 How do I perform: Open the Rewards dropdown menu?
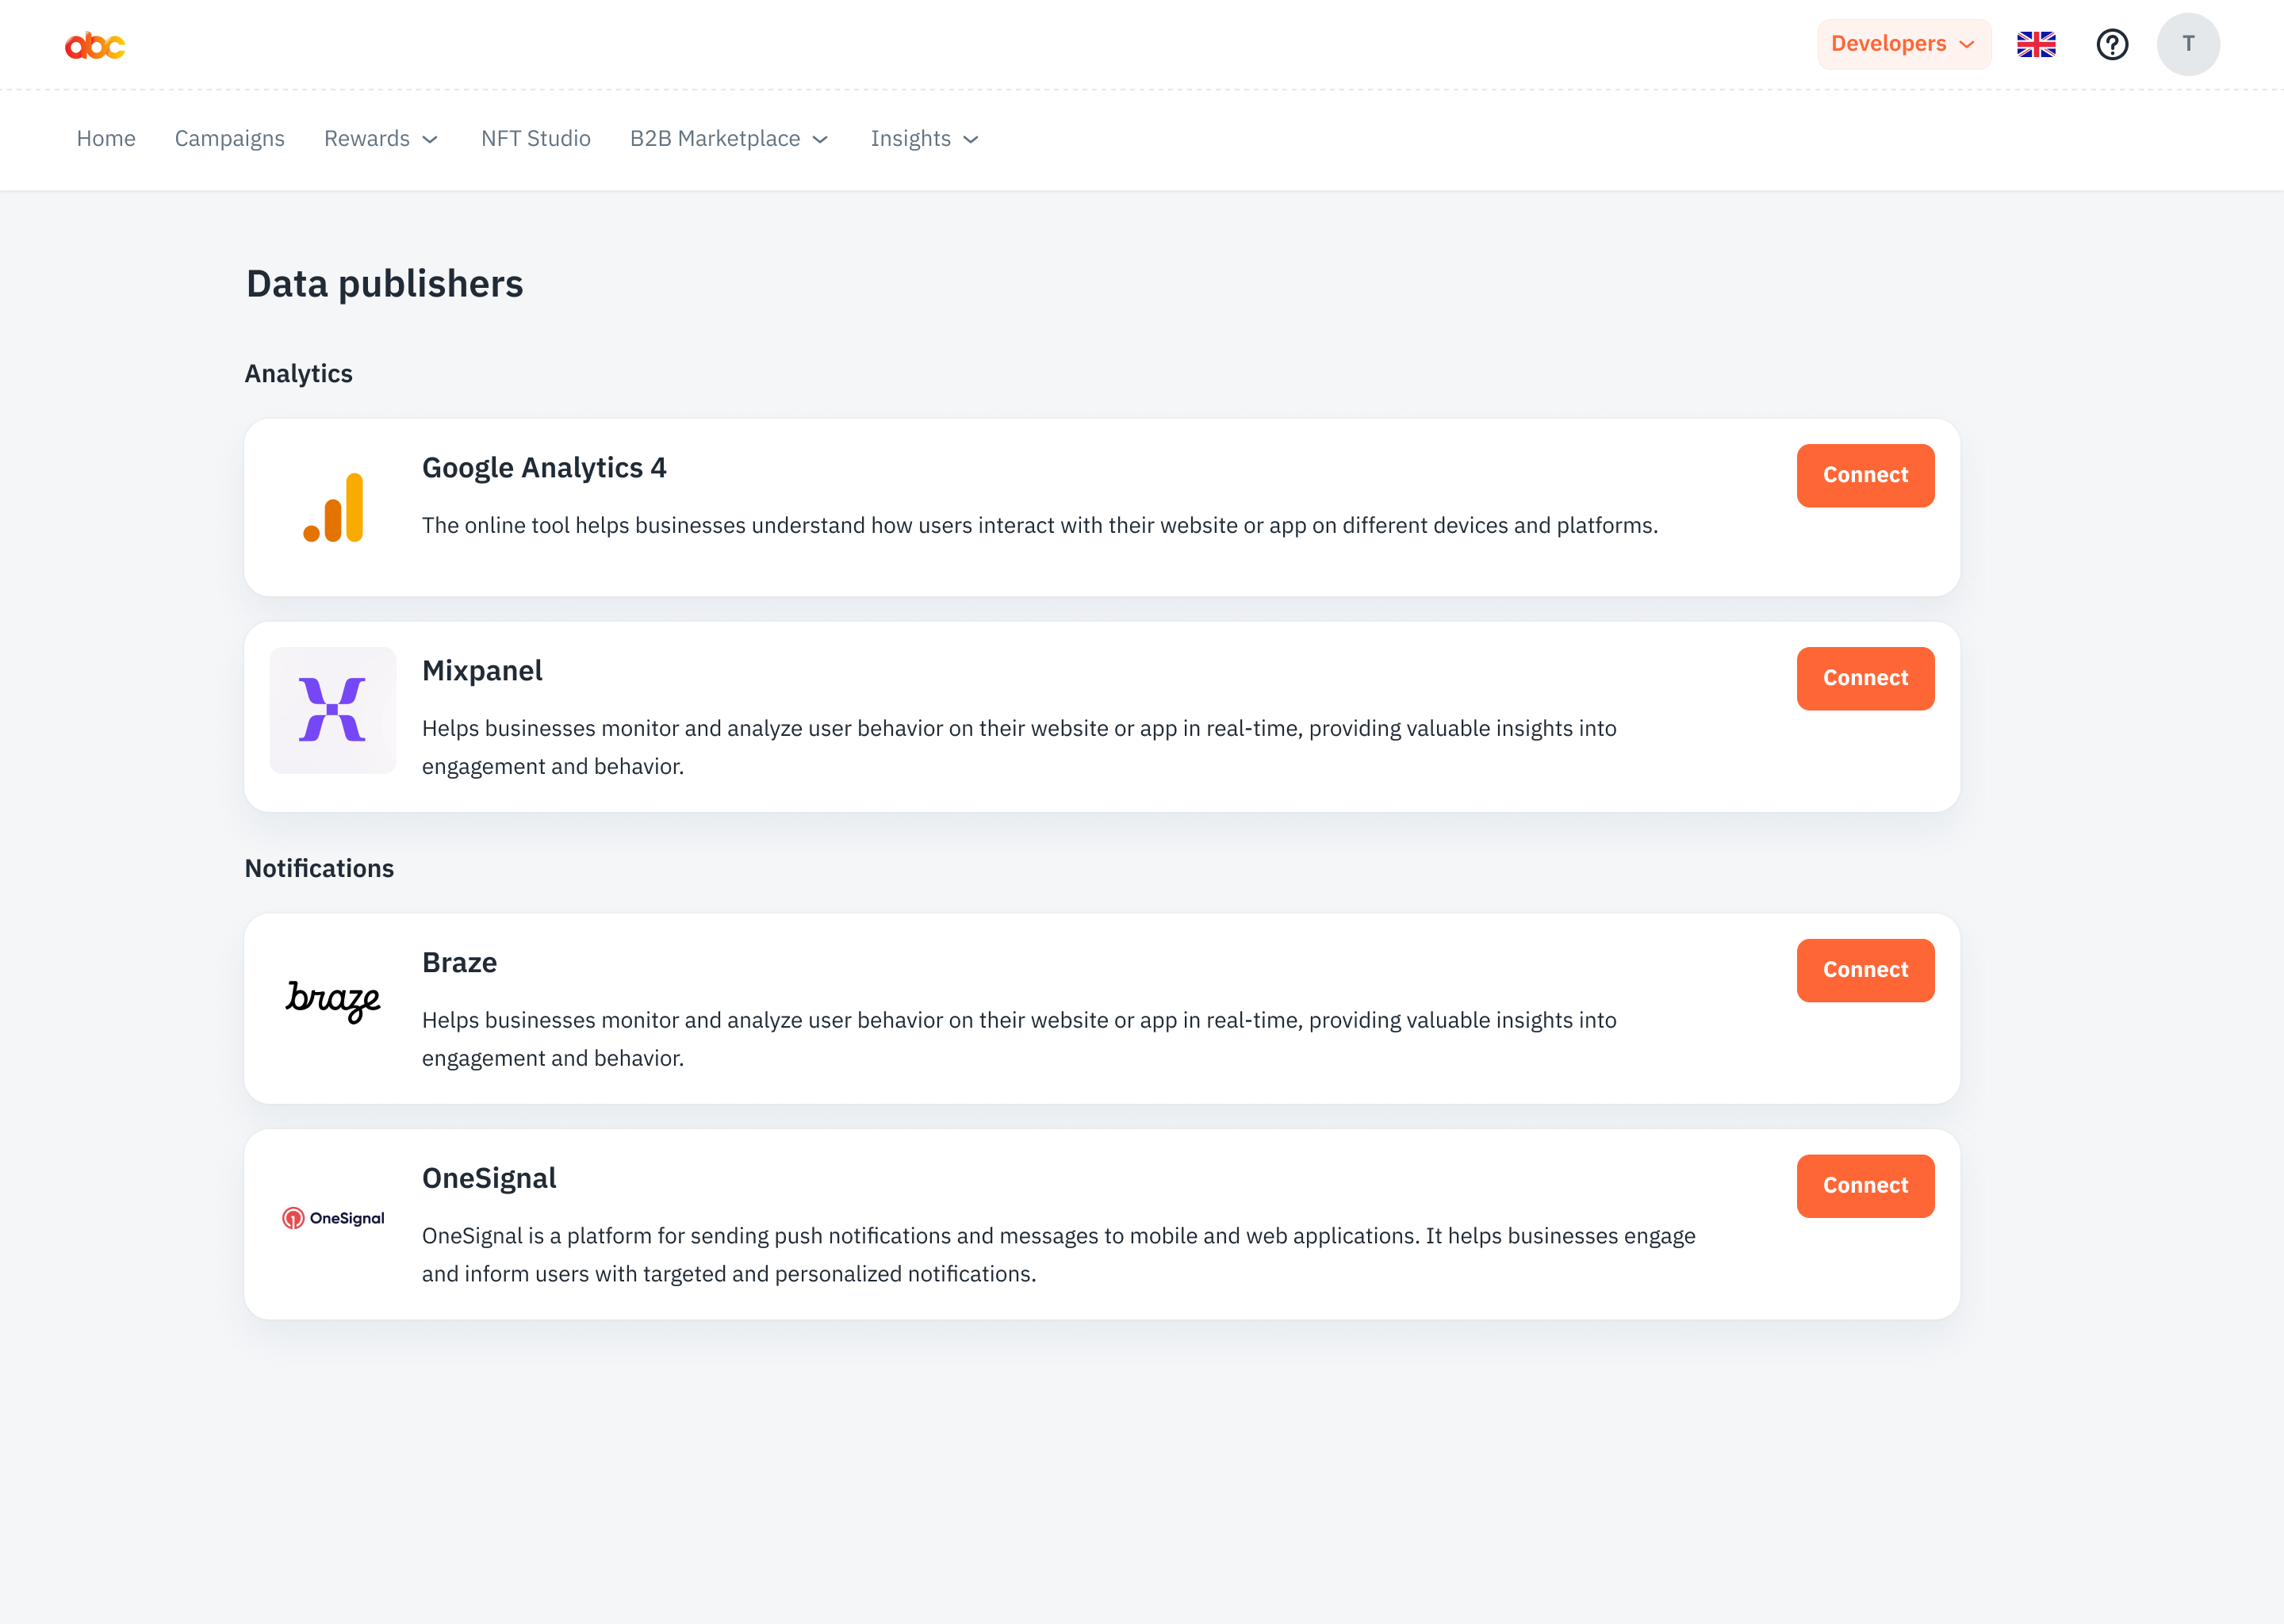[380, 139]
